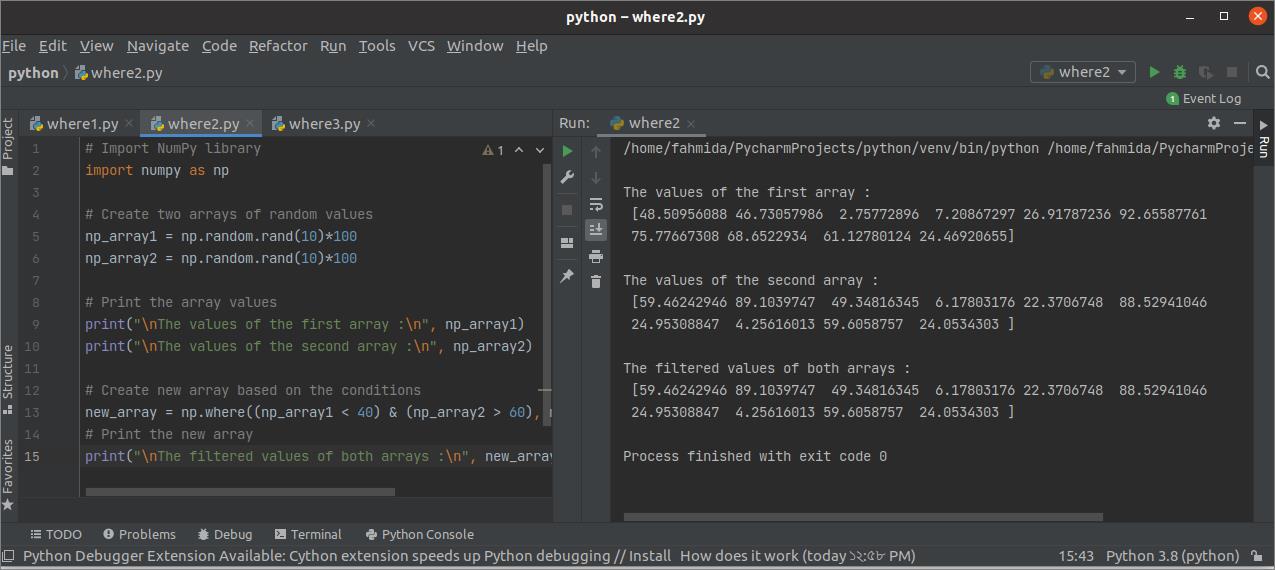
Task: Move down the stack trace arrow
Action: coord(596,177)
